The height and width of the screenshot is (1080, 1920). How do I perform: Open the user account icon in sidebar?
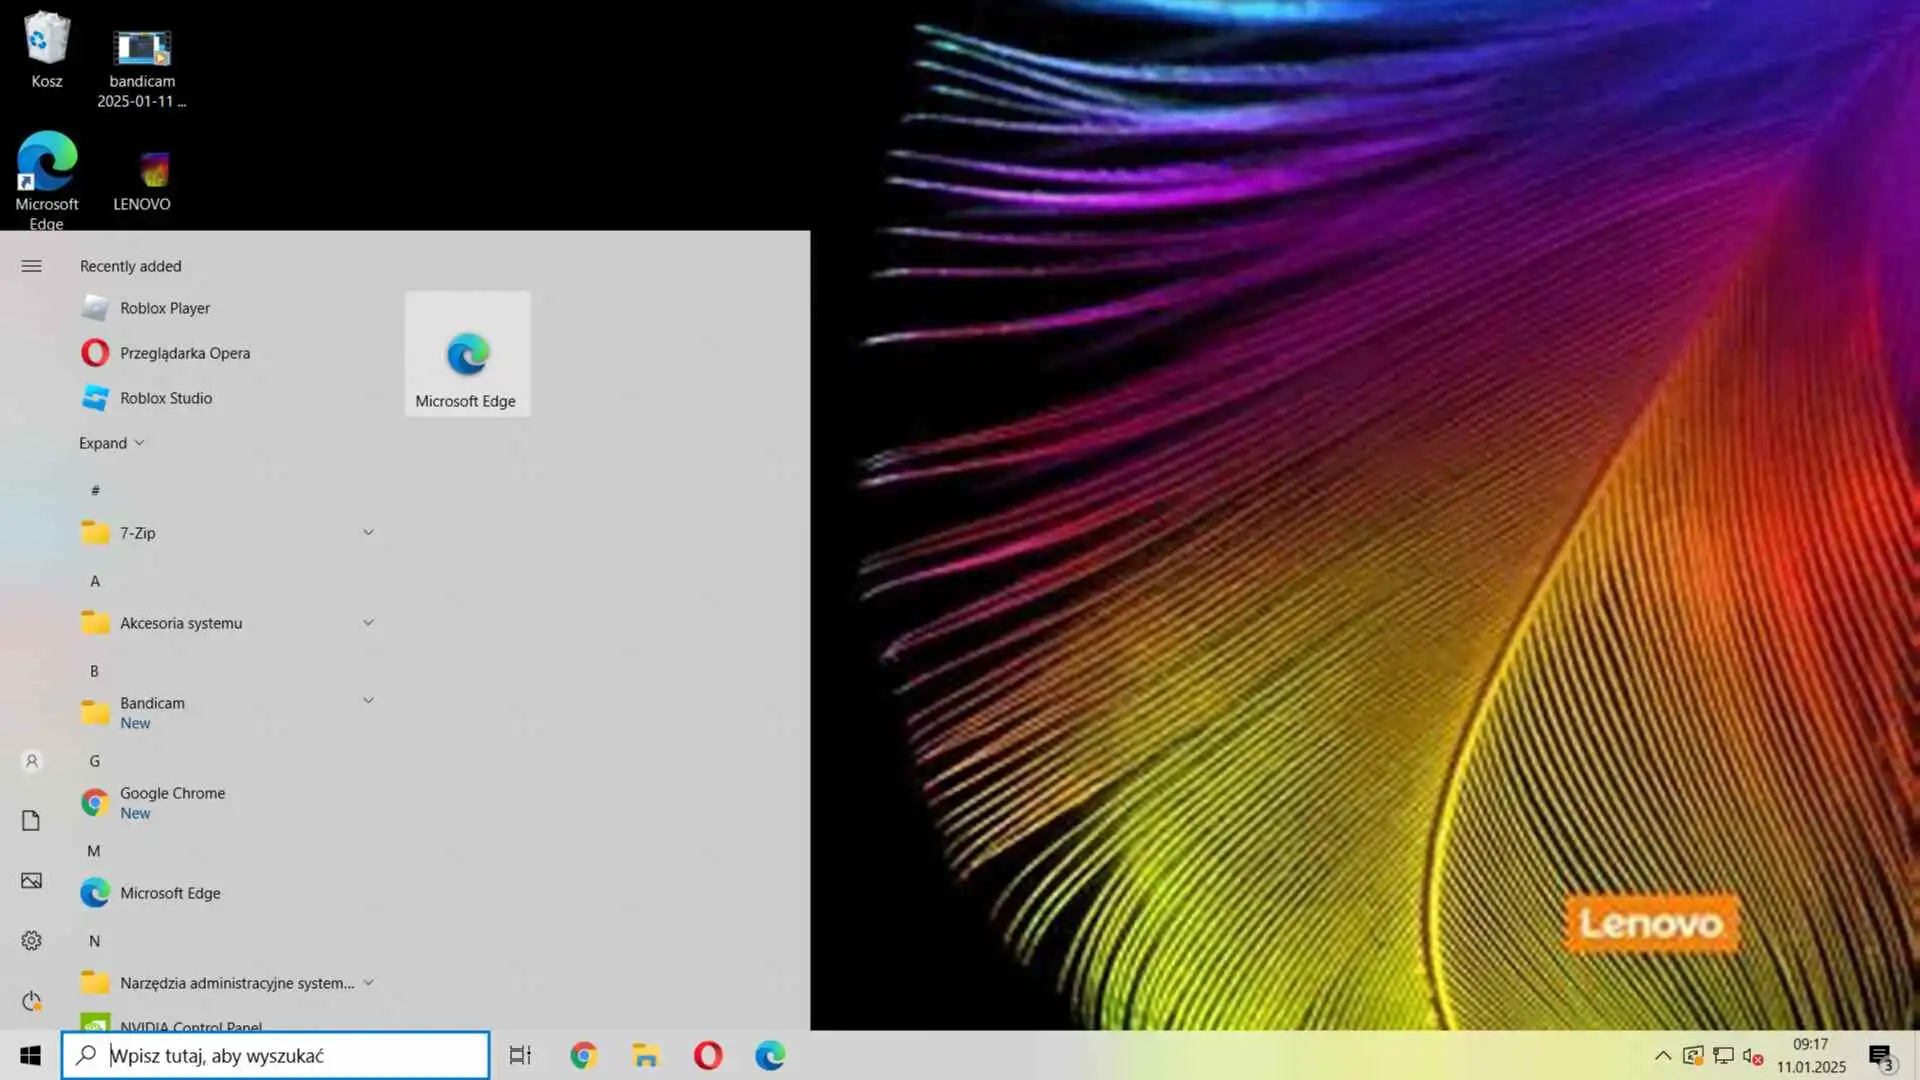point(31,762)
